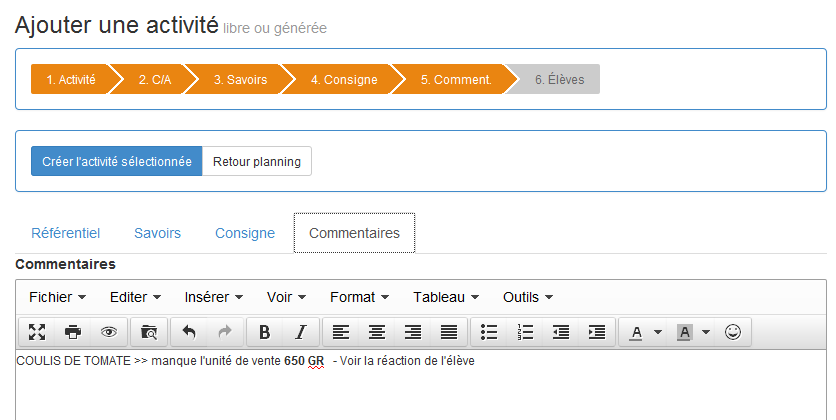Open the Tableau menu

(446, 297)
